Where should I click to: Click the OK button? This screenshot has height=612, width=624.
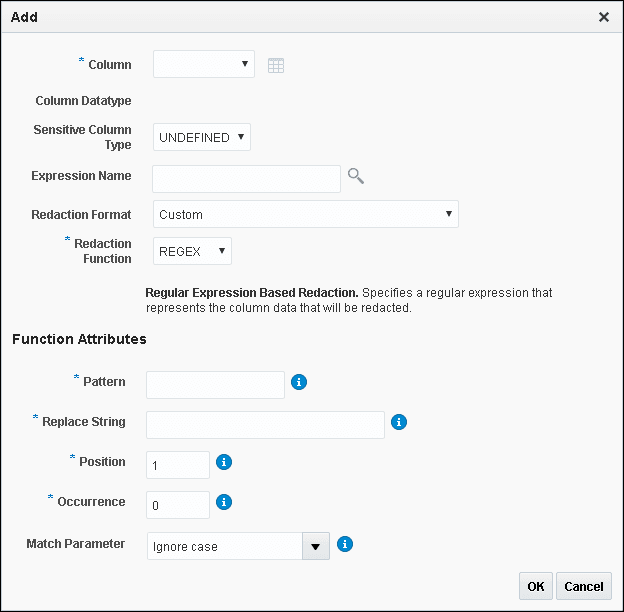point(536,587)
